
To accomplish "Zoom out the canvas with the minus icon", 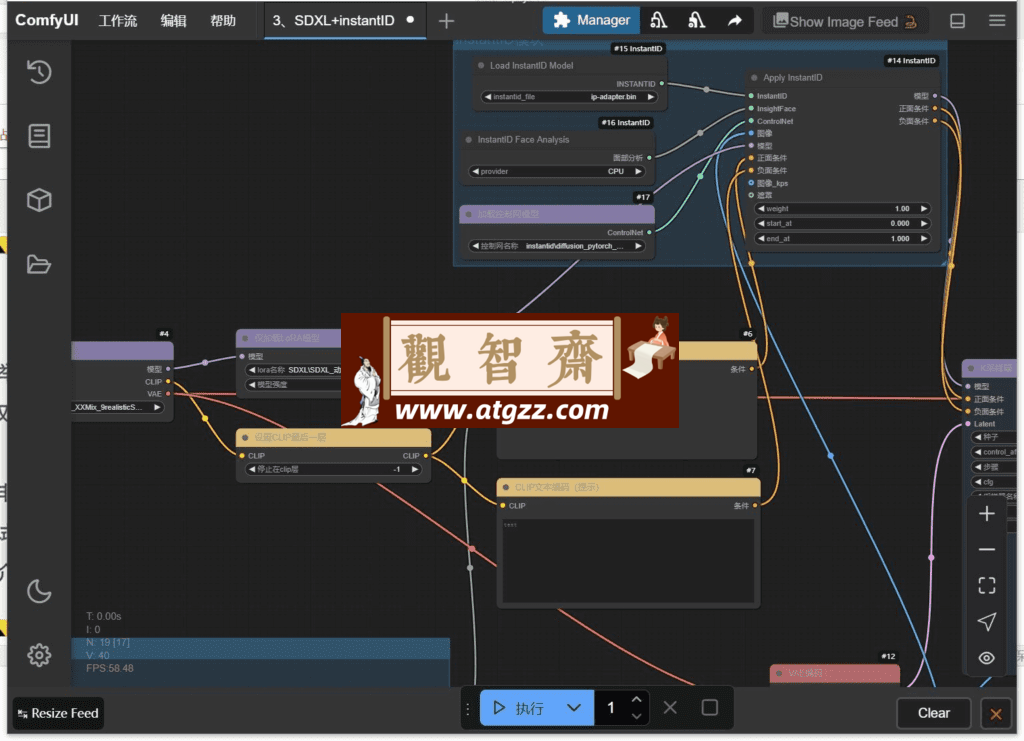I will [x=987, y=550].
